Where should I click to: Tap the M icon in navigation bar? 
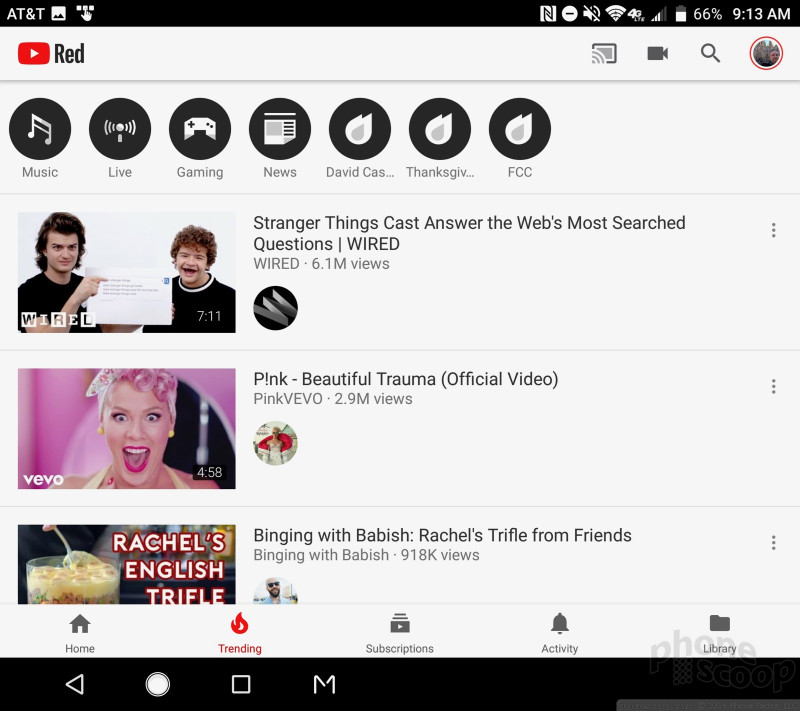(324, 684)
